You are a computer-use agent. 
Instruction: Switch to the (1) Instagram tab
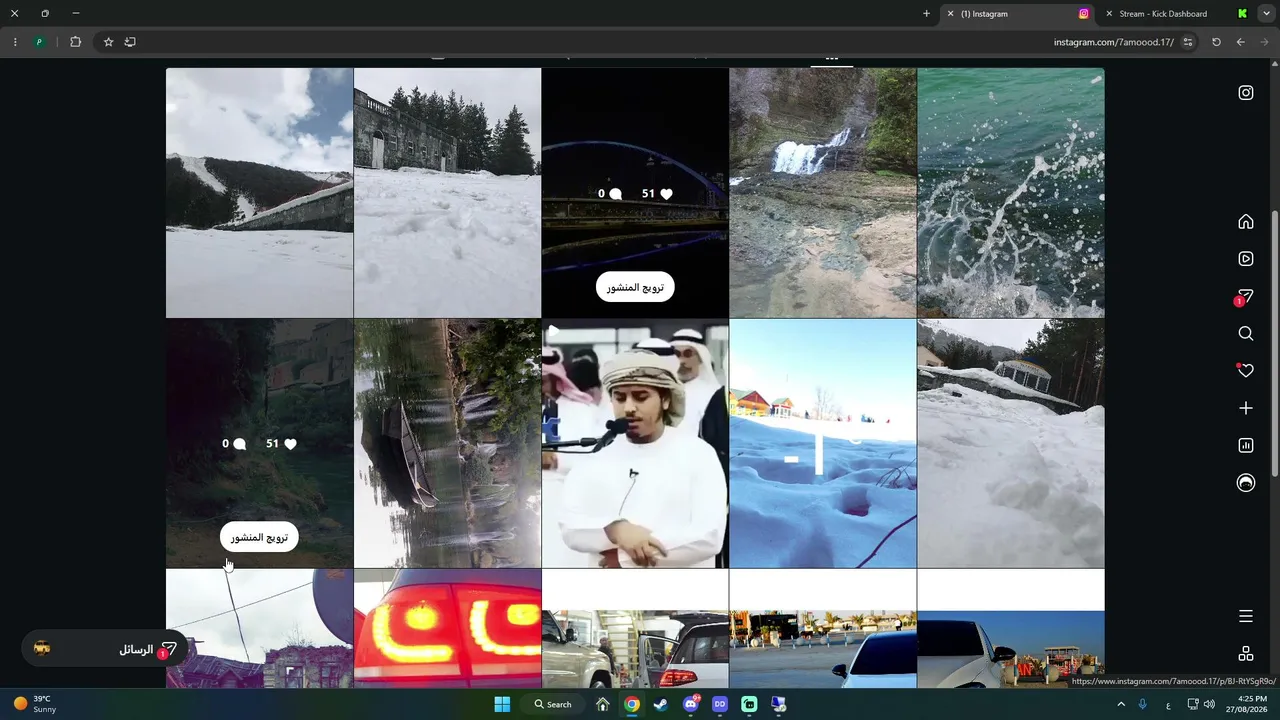click(x=1017, y=14)
